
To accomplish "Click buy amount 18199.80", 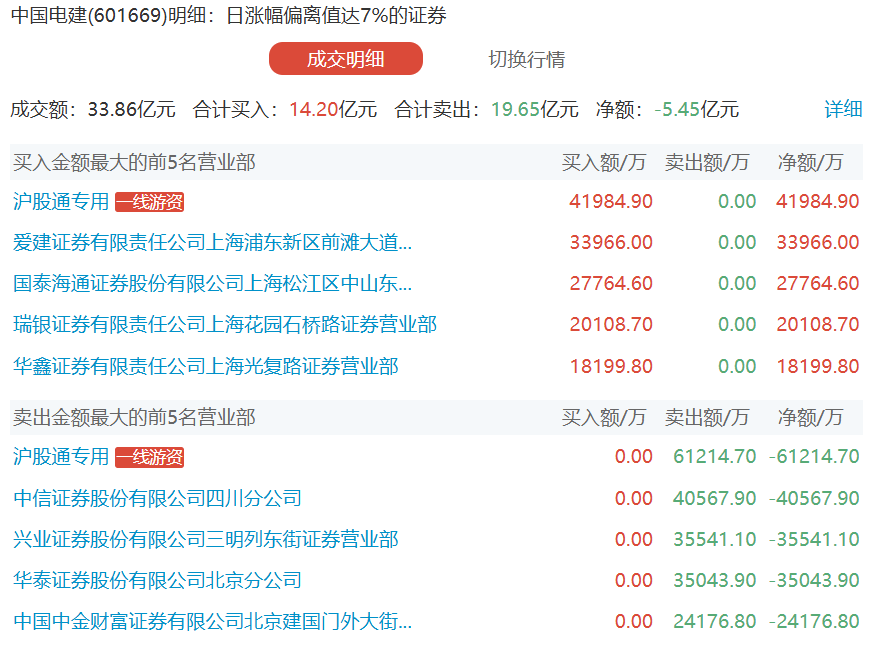I will point(611,366).
